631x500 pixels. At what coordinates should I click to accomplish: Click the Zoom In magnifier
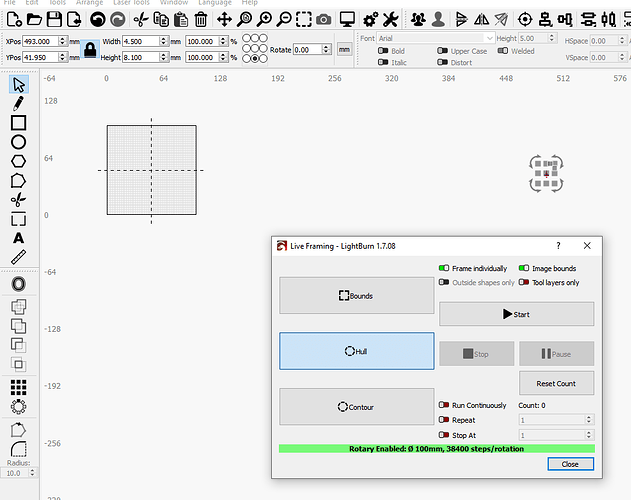pyautogui.click(x=264, y=19)
